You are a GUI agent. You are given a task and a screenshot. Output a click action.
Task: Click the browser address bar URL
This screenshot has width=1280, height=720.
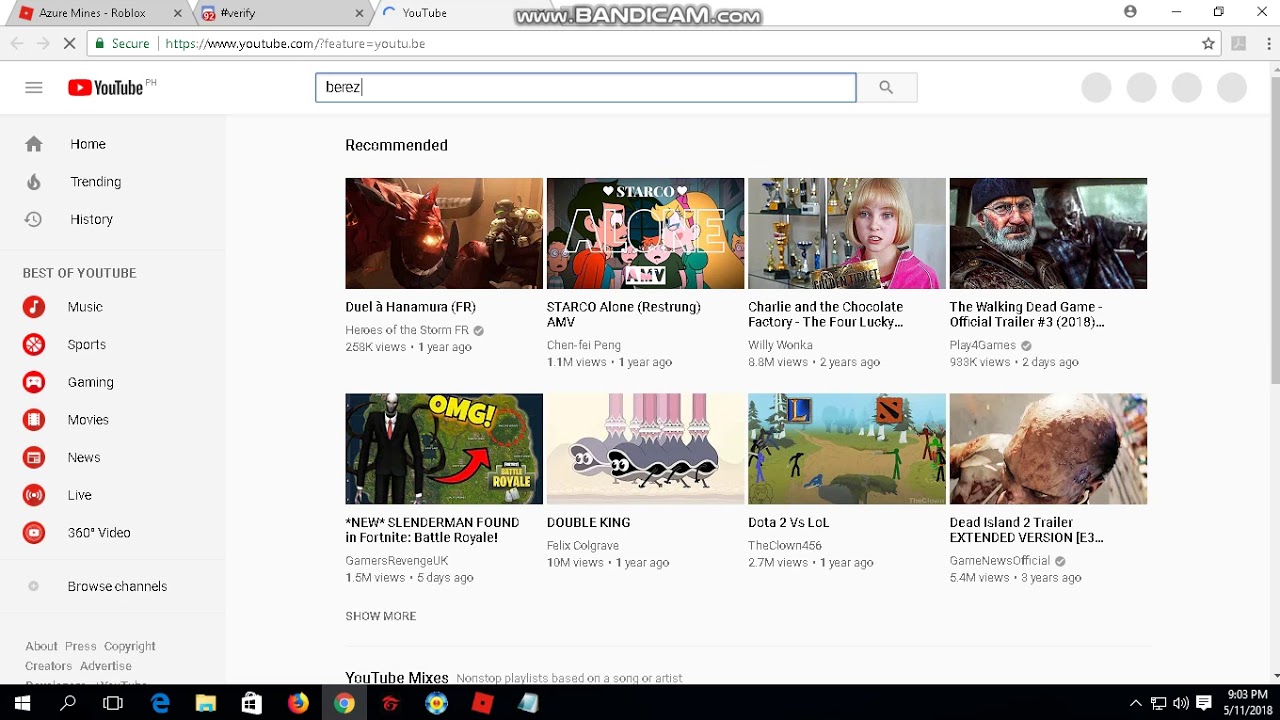(x=295, y=44)
